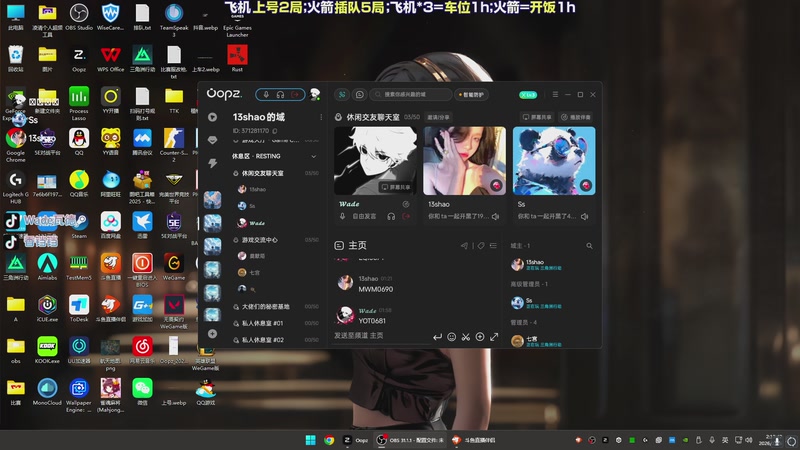Click the green Lv3 level badge
Screen dimensions: 800x450
[x=528, y=95]
